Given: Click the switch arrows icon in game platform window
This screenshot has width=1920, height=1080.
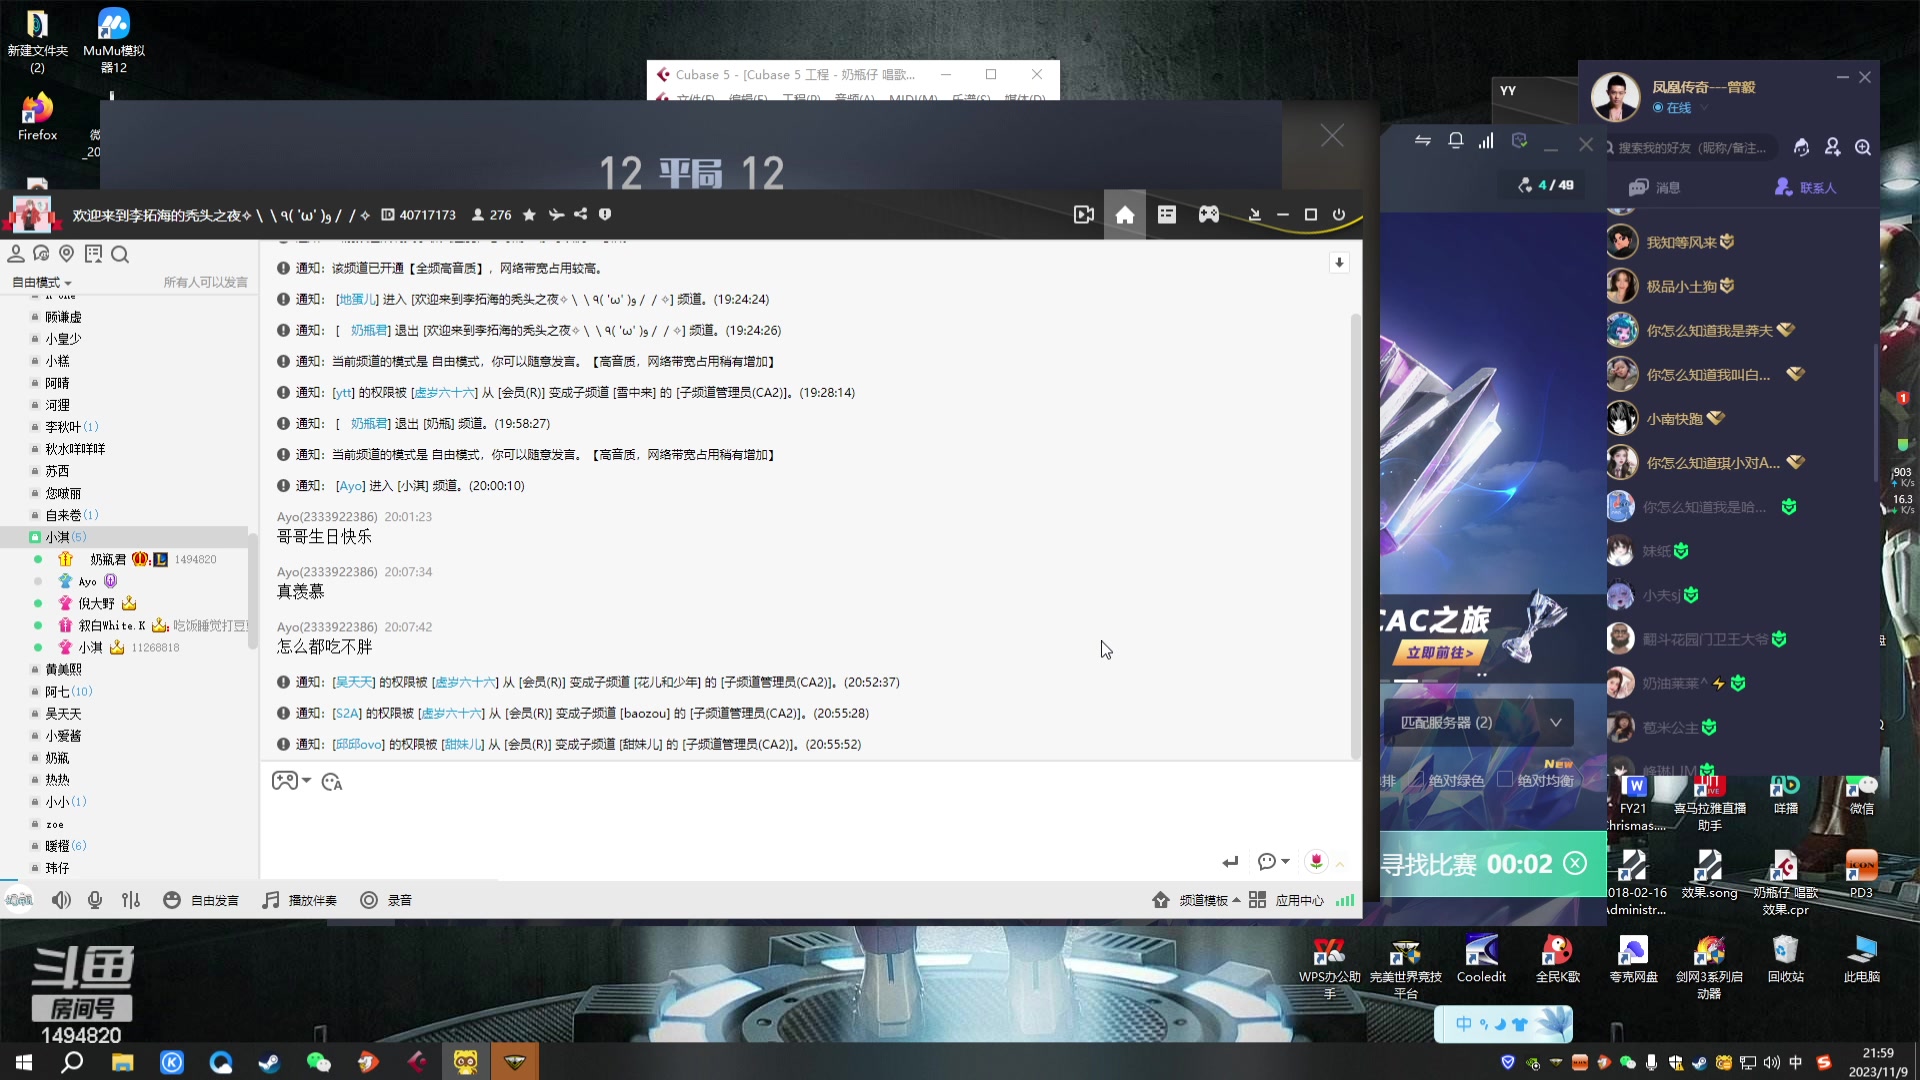Looking at the screenshot, I should [1423, 141].
